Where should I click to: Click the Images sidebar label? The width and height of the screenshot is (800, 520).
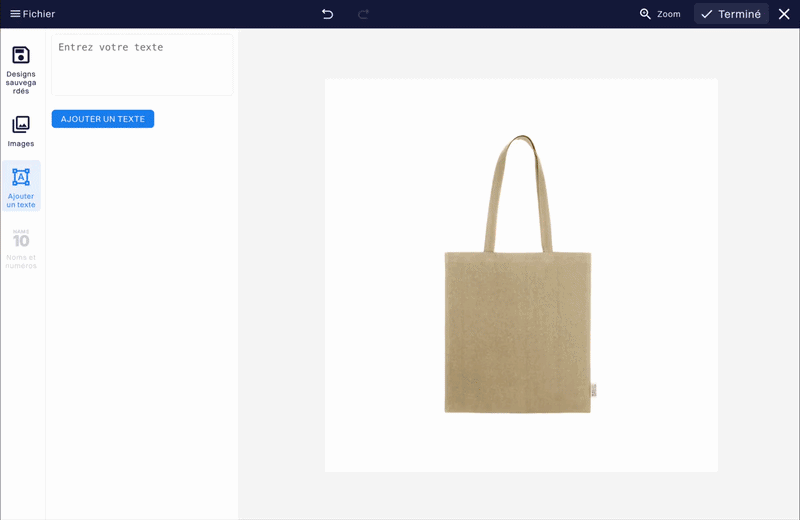tap(21, 144)
